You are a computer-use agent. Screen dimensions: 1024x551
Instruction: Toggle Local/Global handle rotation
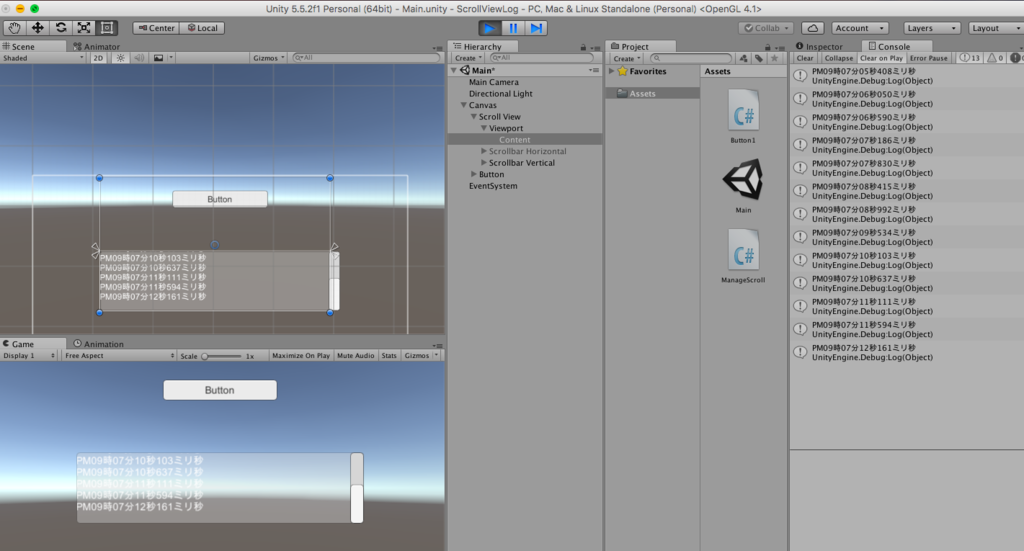[202, 28]
